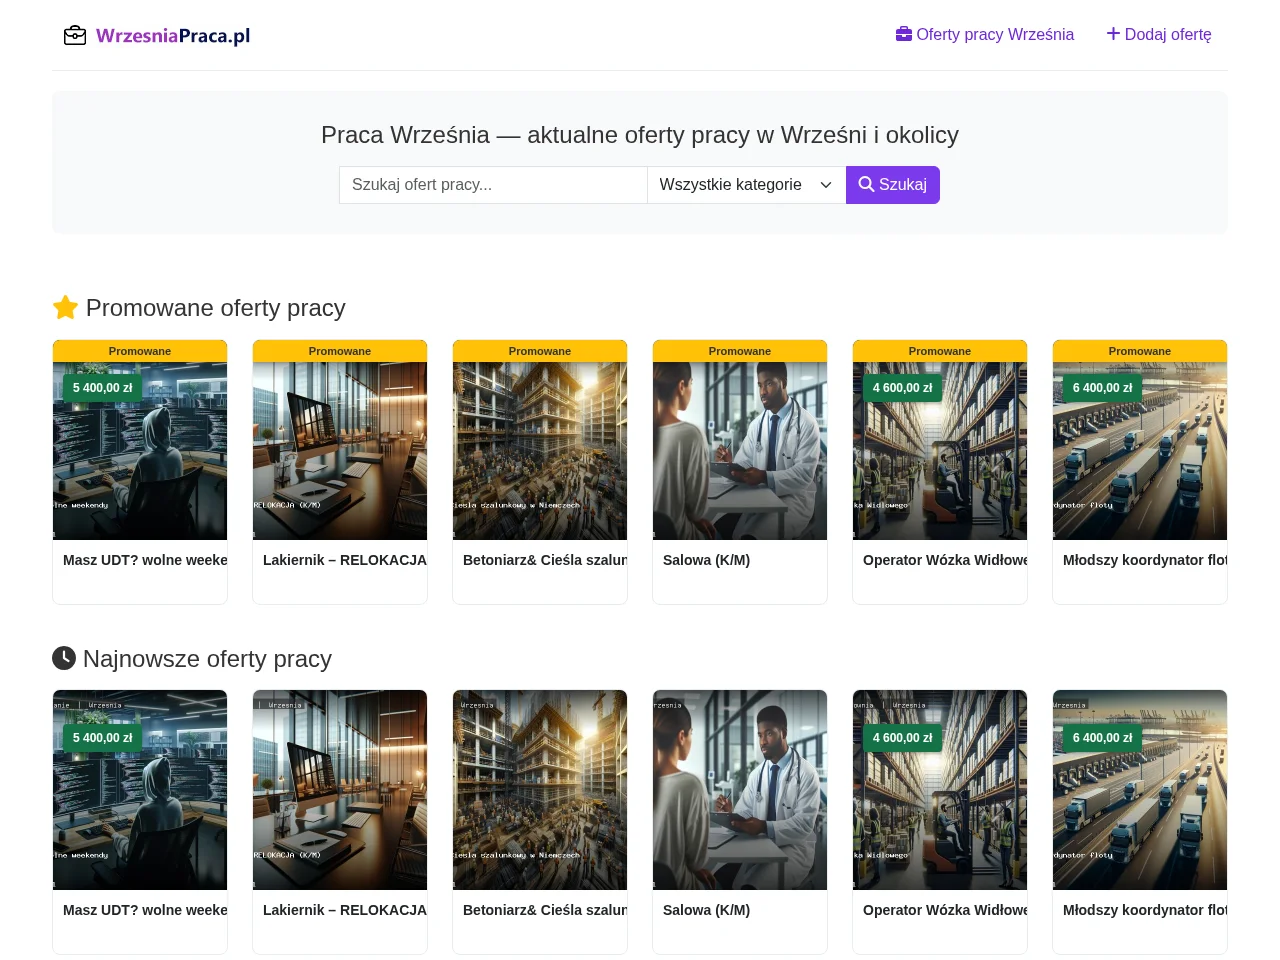1280x960 pixels.
Task: Click the briefcase icon beside Oferty pracy Września
Action: [x=904, y=34]
